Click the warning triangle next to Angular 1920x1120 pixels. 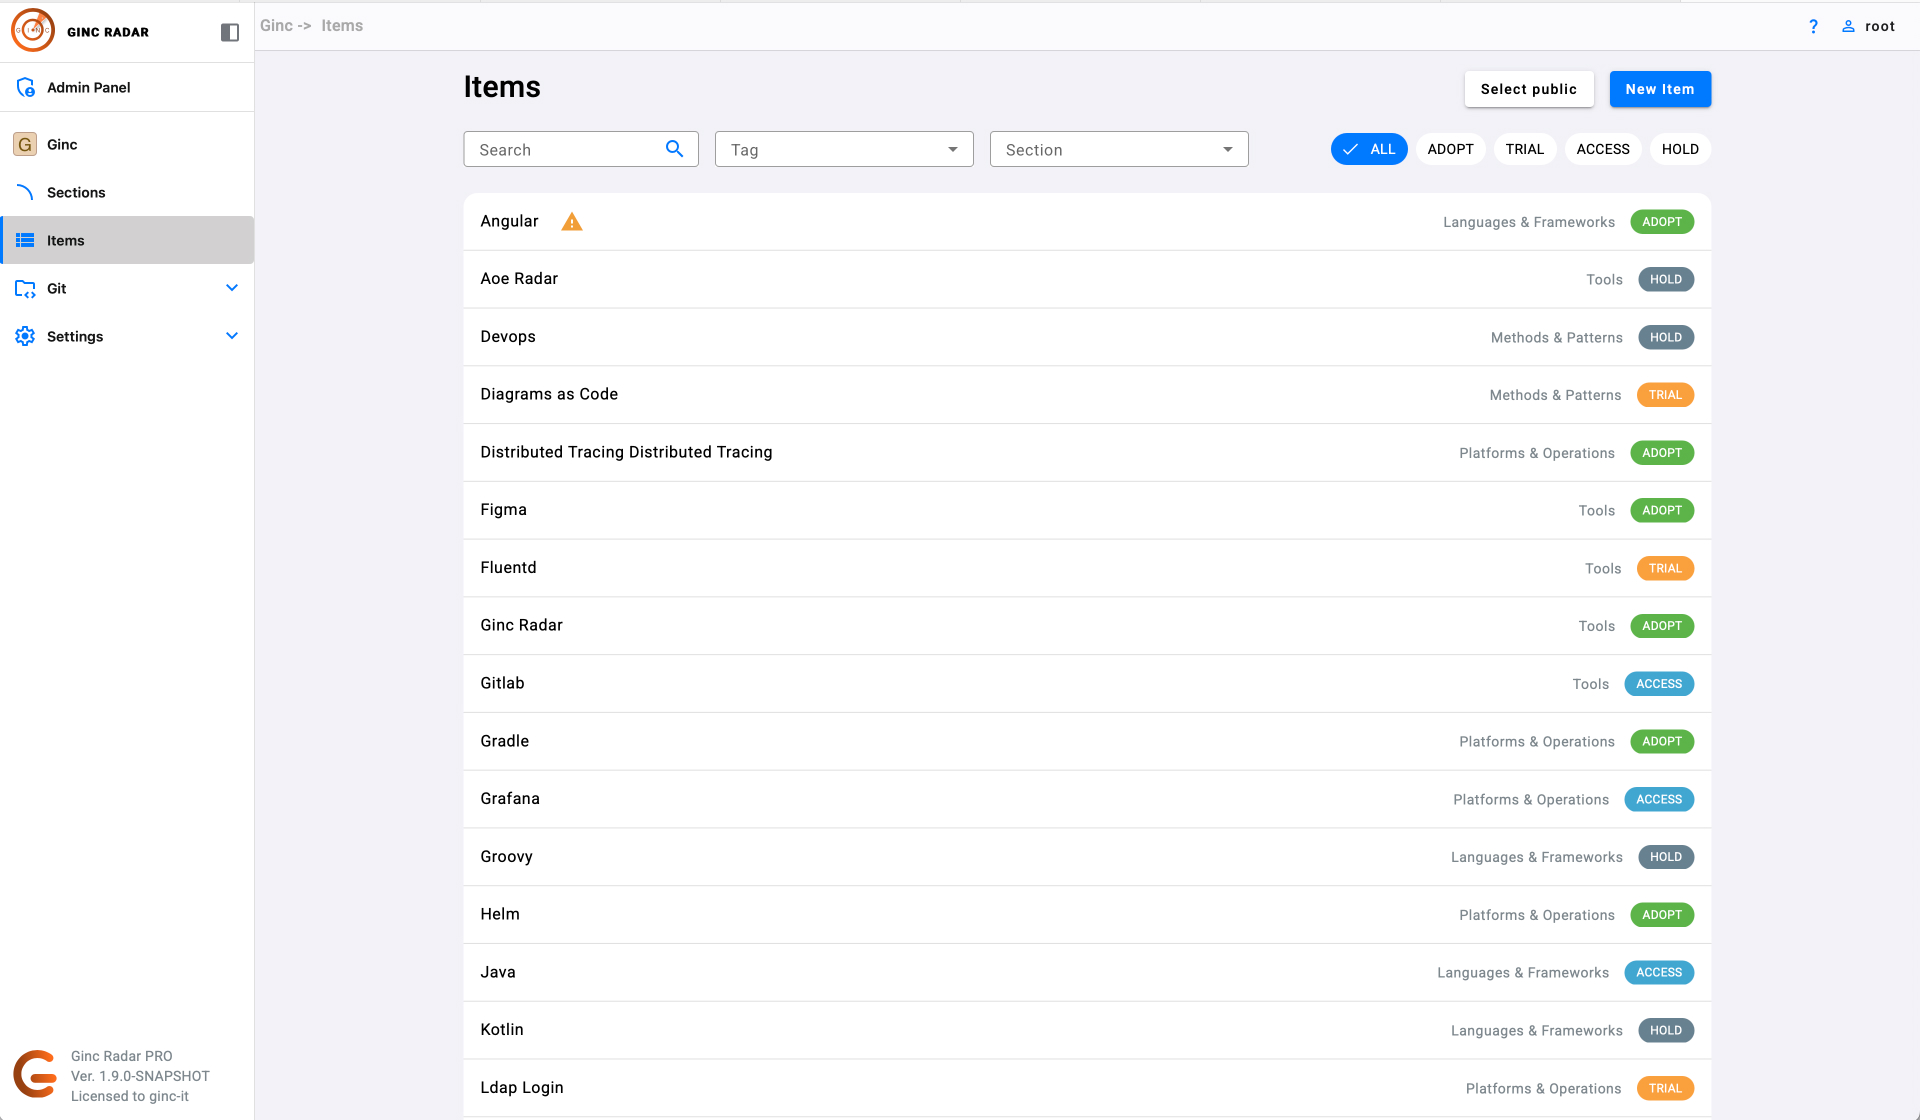572,221
